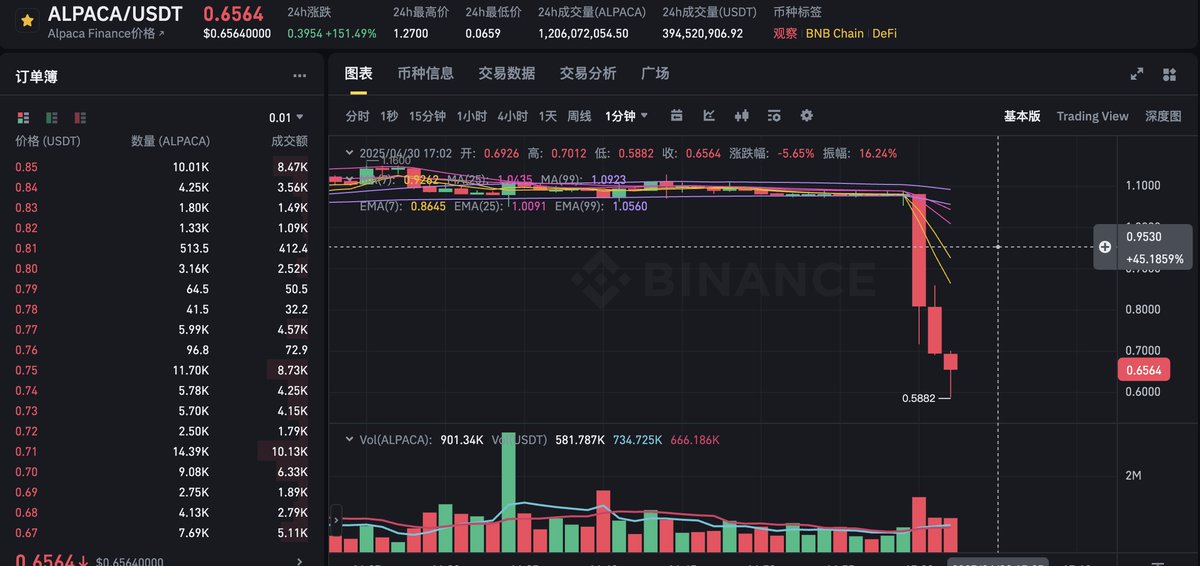The image size is (1200, 566).
Task: Select the 0.70 sell order price
Action: 26,472
